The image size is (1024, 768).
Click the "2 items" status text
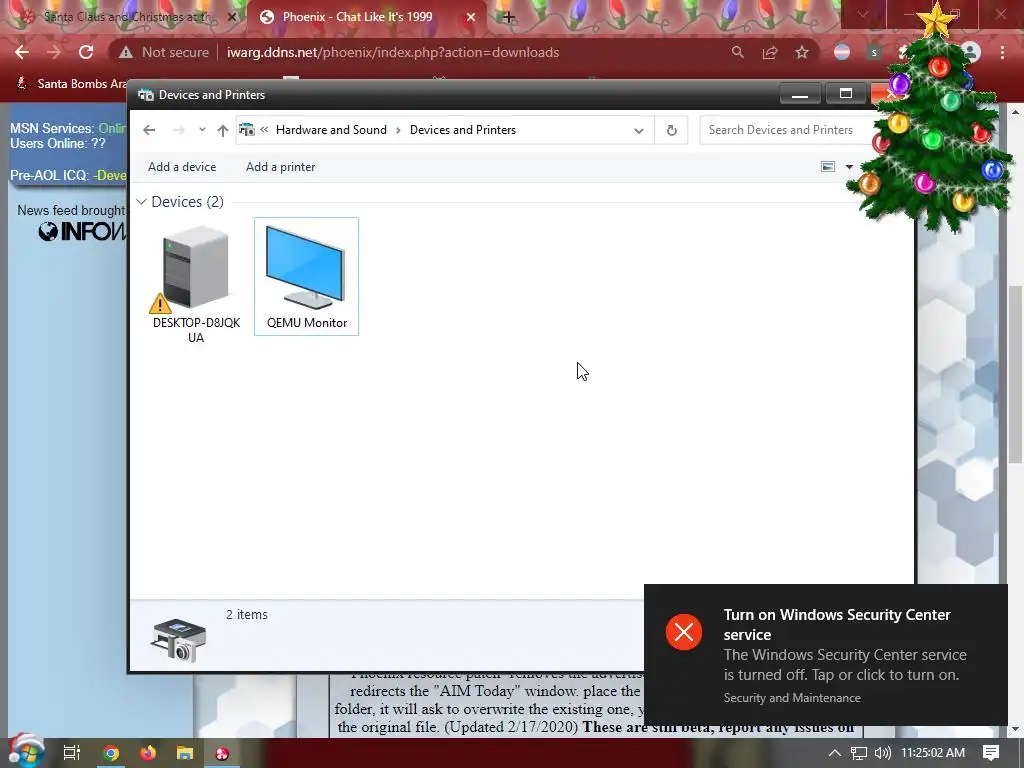tap(247, 615)
